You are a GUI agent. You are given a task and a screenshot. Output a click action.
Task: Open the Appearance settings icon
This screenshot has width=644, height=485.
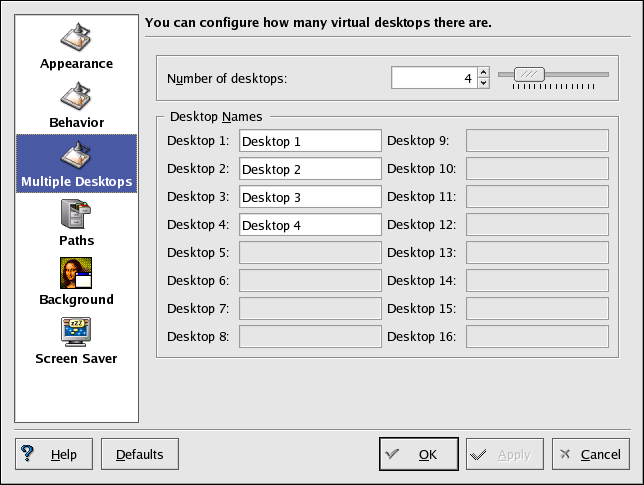point(77,35)
